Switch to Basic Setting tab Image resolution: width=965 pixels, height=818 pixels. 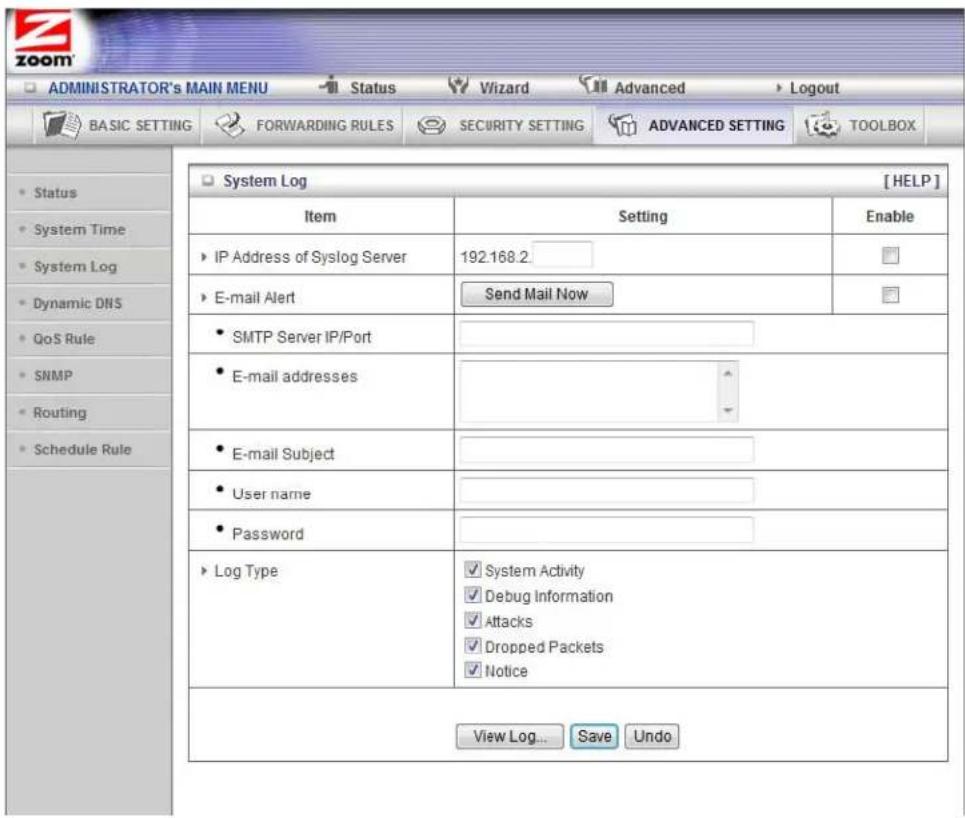118,125
